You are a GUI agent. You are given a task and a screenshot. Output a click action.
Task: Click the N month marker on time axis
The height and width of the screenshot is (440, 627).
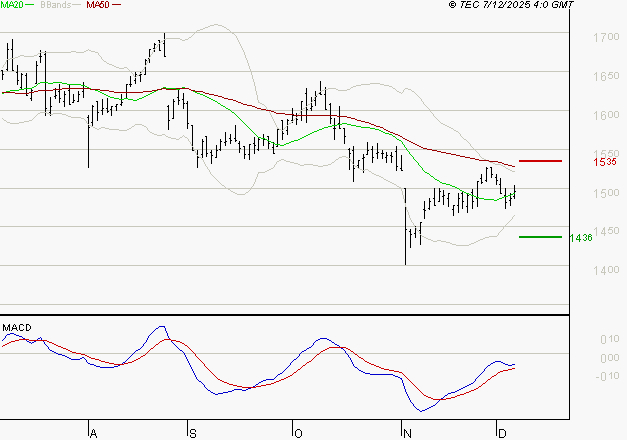tap(407, 434)
